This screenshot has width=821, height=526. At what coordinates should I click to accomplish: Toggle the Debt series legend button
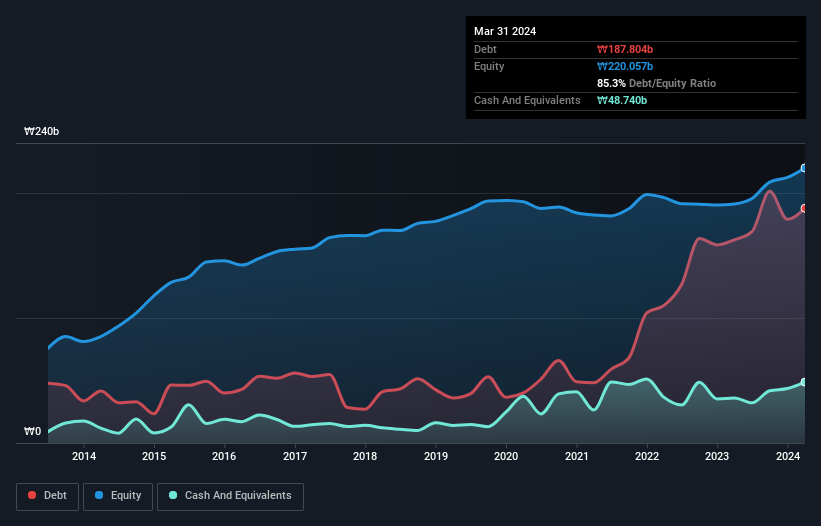click(x=48, y=496)
